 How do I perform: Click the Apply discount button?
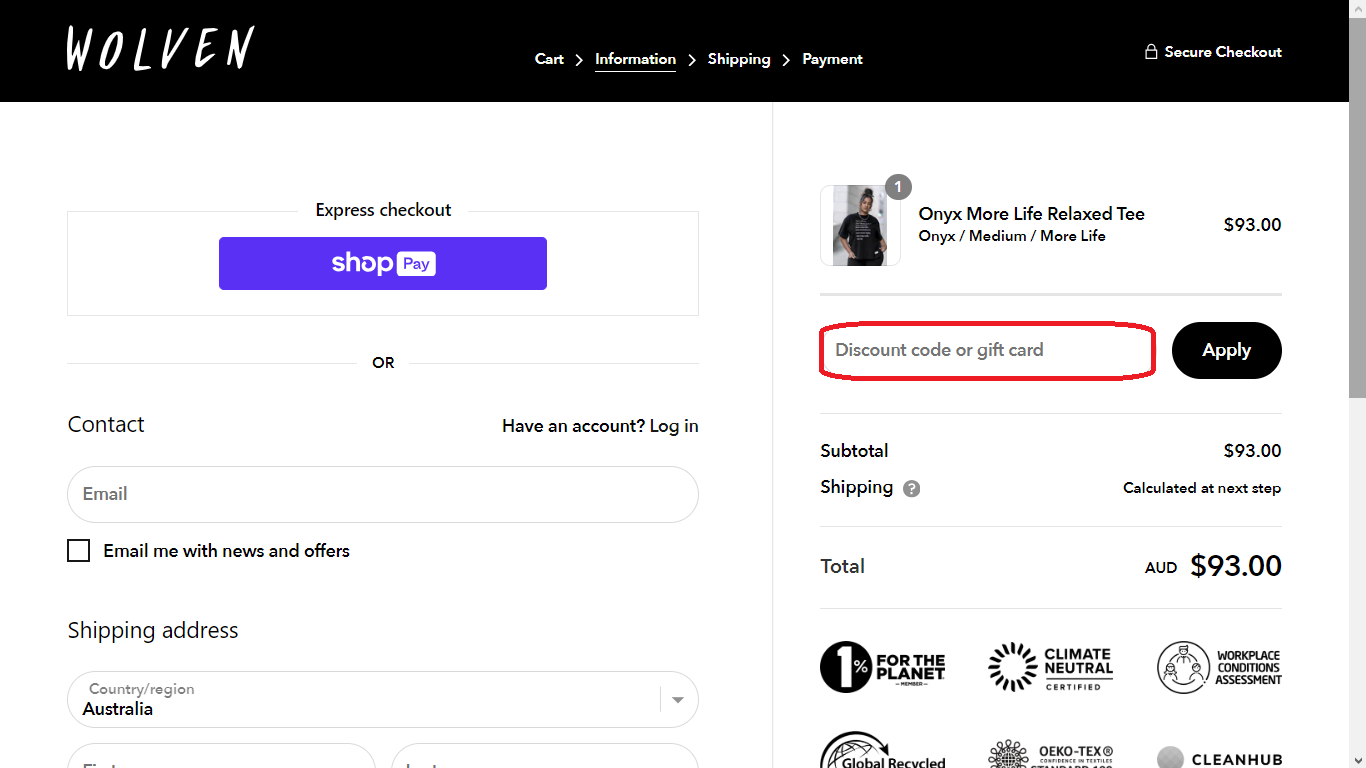1226,350
